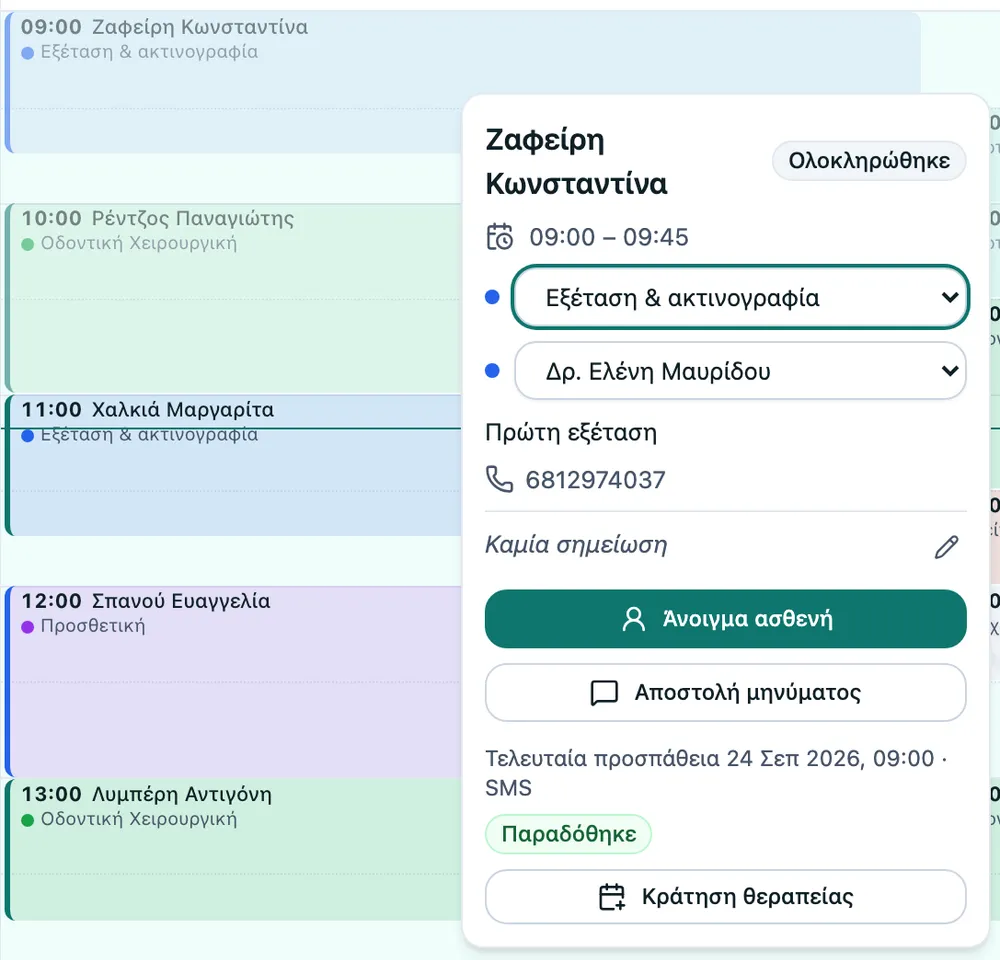Screen dimensions: 1000x960
Task: Open the Δρ. Ελένη Μαυρίδου doctor dropdown
Action: tap(740, 371)
